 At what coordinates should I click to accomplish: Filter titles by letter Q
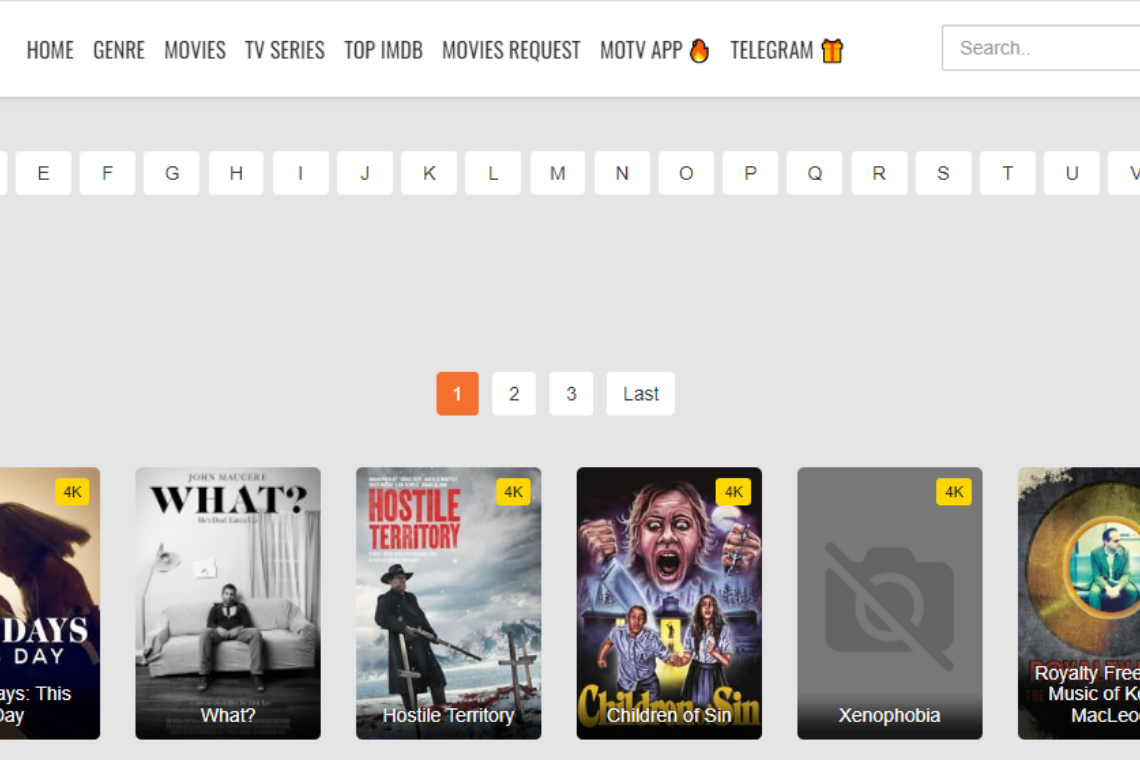point(815,173)
